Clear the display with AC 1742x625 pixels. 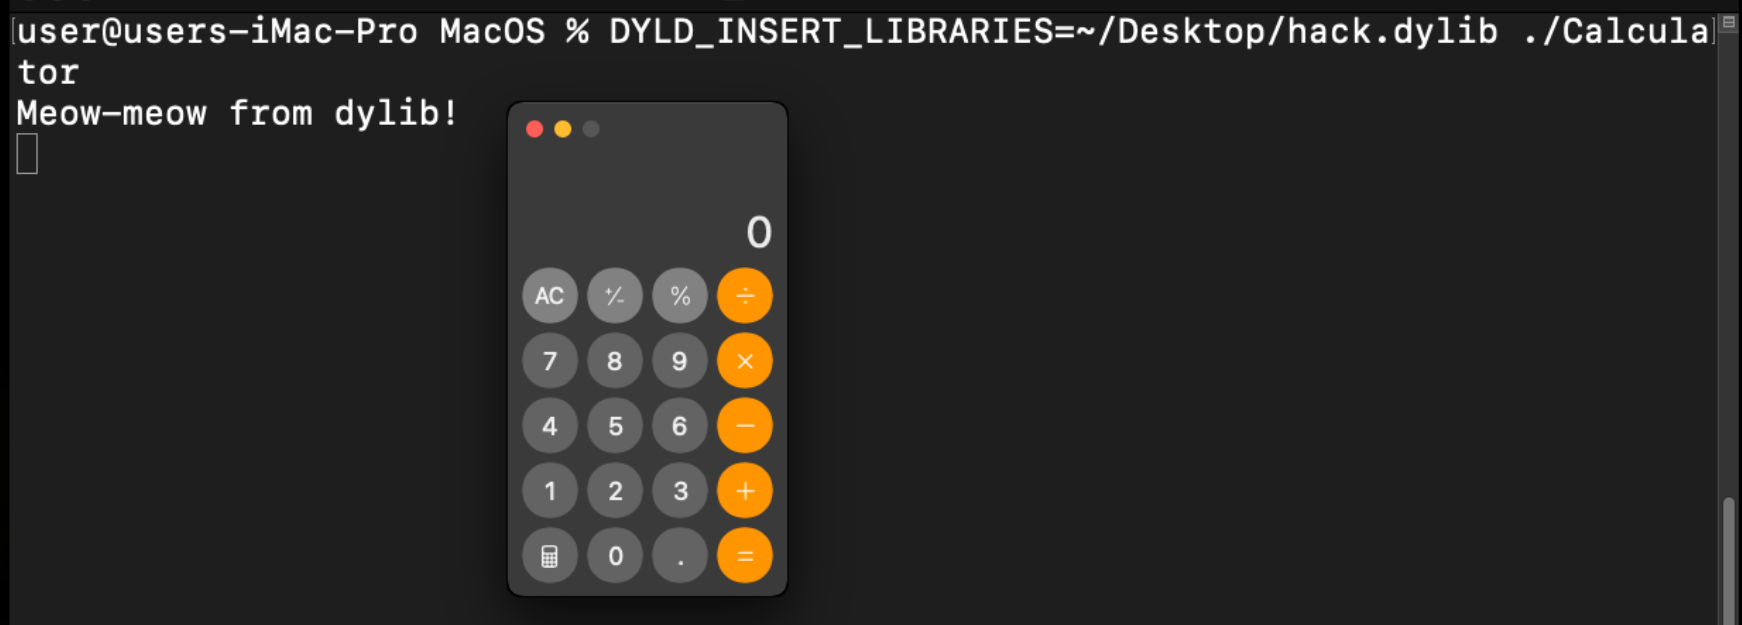point(550,296)
